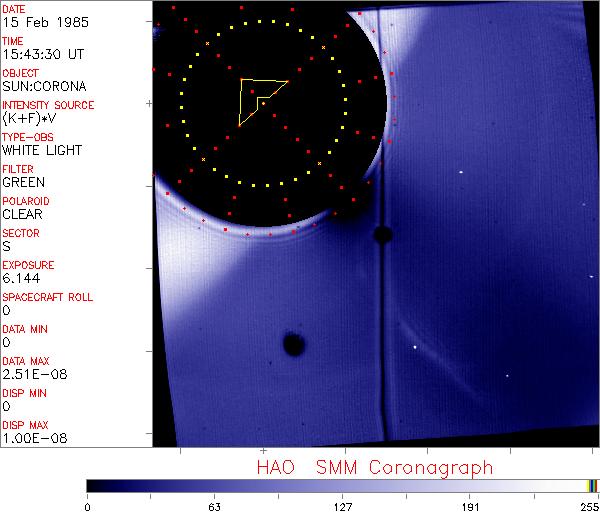Image resolution: width=600 pixels, height=512 pixels.
Task: Click the DISP MAX label
Action: tap(25, 425)
